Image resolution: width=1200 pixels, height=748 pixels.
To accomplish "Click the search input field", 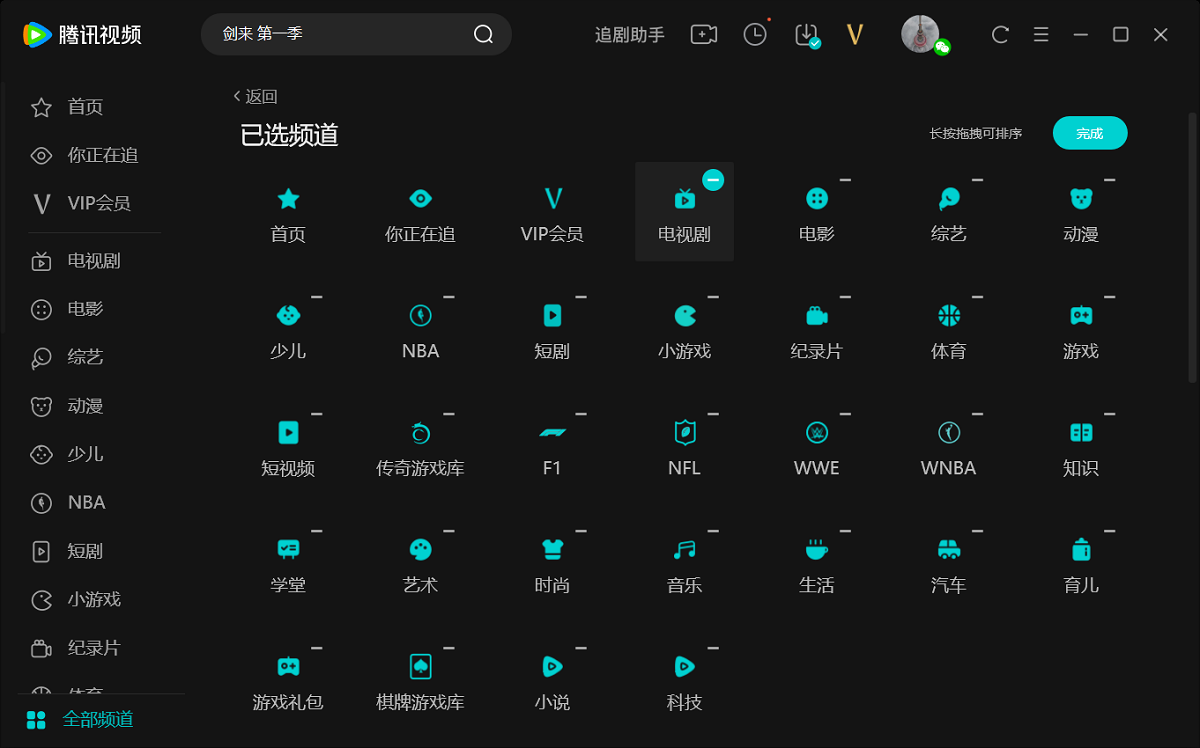I will pos(340,33).
